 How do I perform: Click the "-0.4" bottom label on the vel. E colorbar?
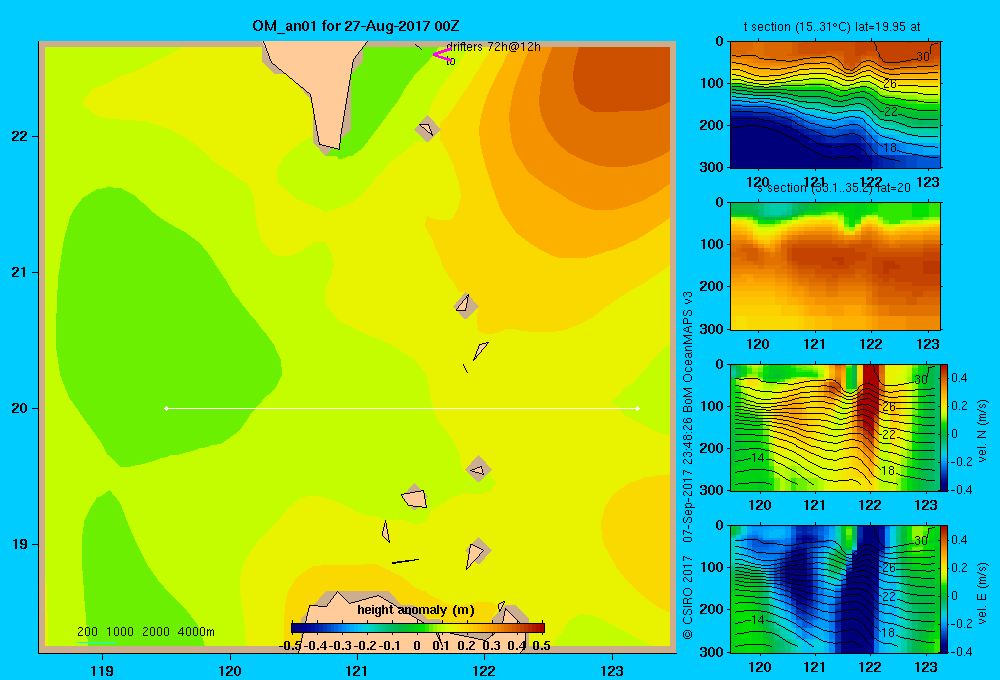coord(960,651)
